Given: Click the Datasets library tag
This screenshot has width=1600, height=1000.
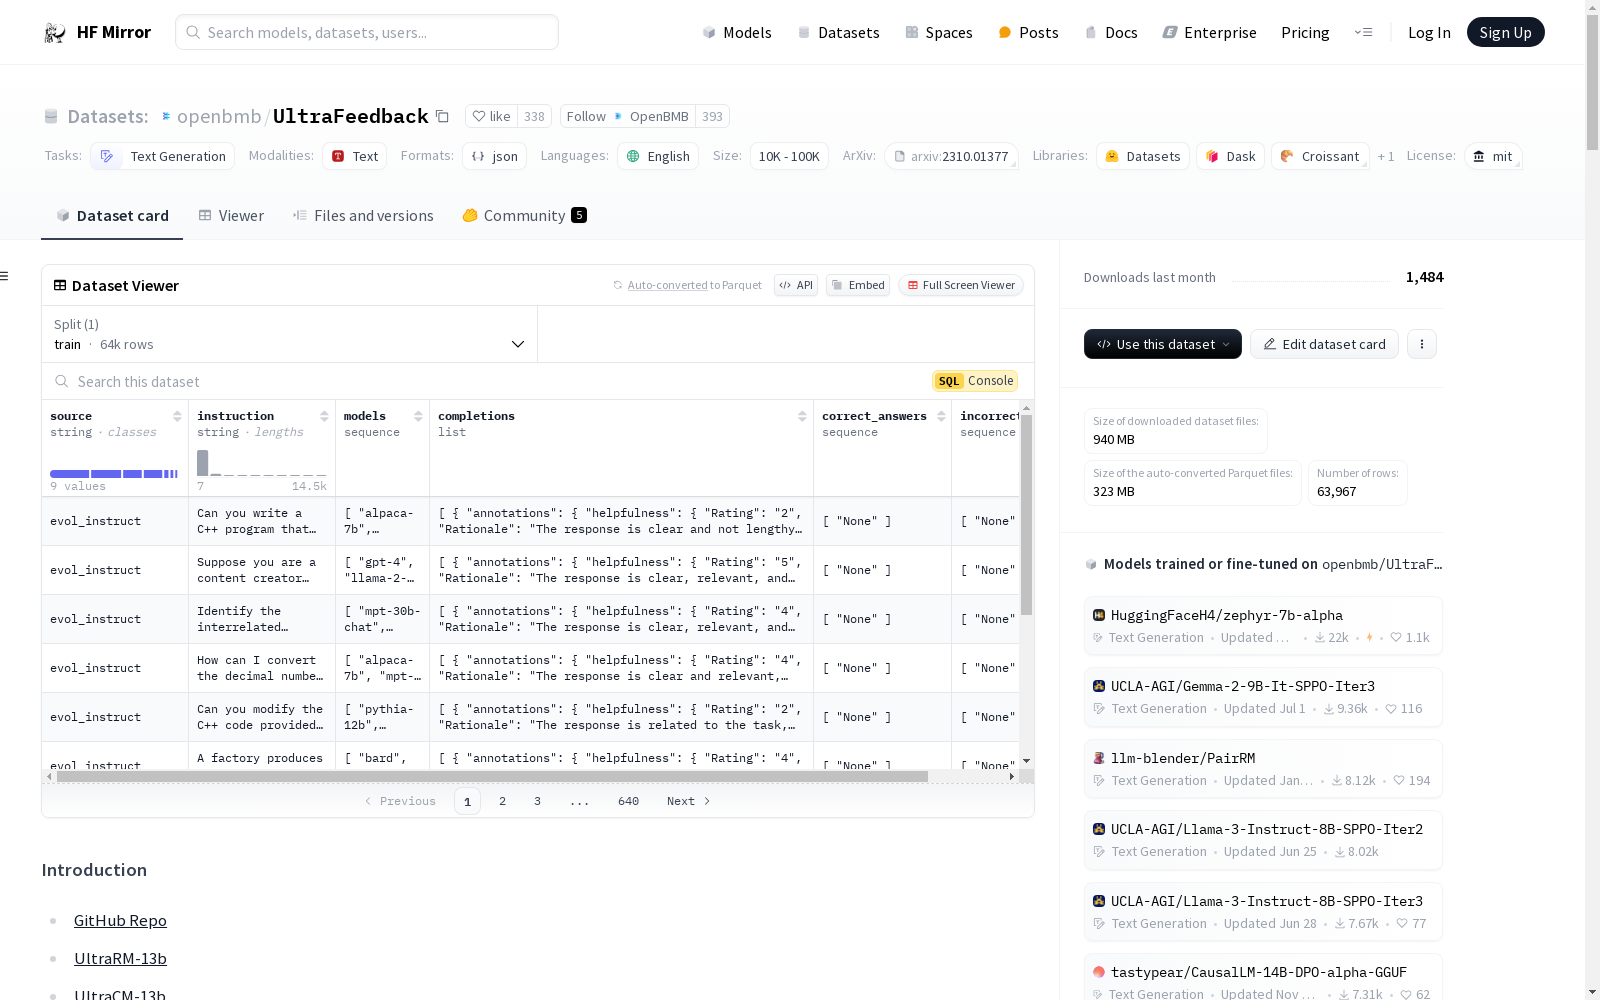Looking at the screenshot, I should point(1143,156).
